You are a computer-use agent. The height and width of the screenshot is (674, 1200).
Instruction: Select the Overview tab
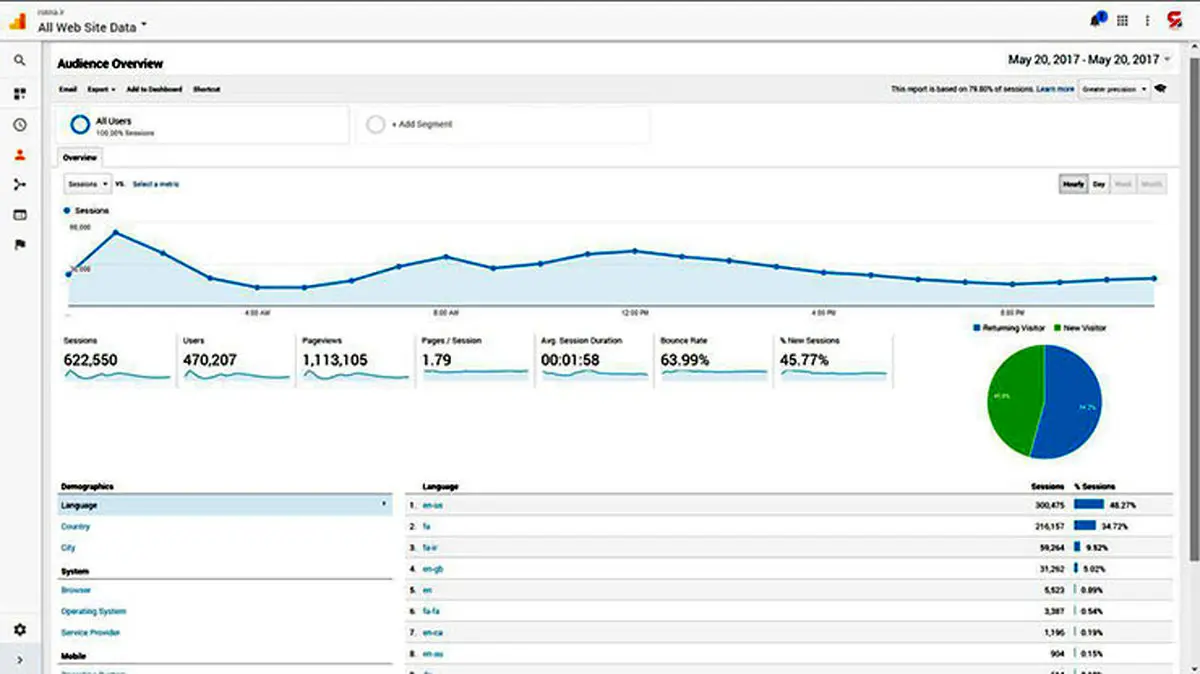[x=79, y=158]
